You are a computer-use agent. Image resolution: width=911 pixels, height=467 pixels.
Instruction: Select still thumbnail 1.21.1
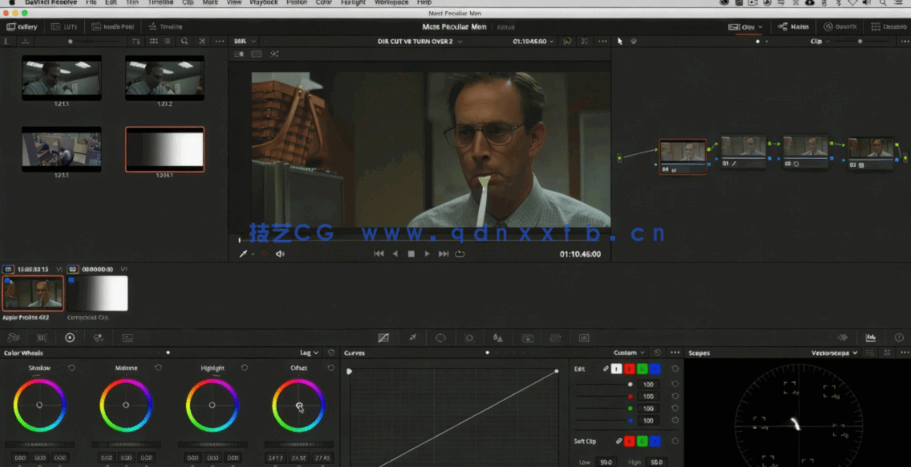pyautogui.click(x=62, y=77)
